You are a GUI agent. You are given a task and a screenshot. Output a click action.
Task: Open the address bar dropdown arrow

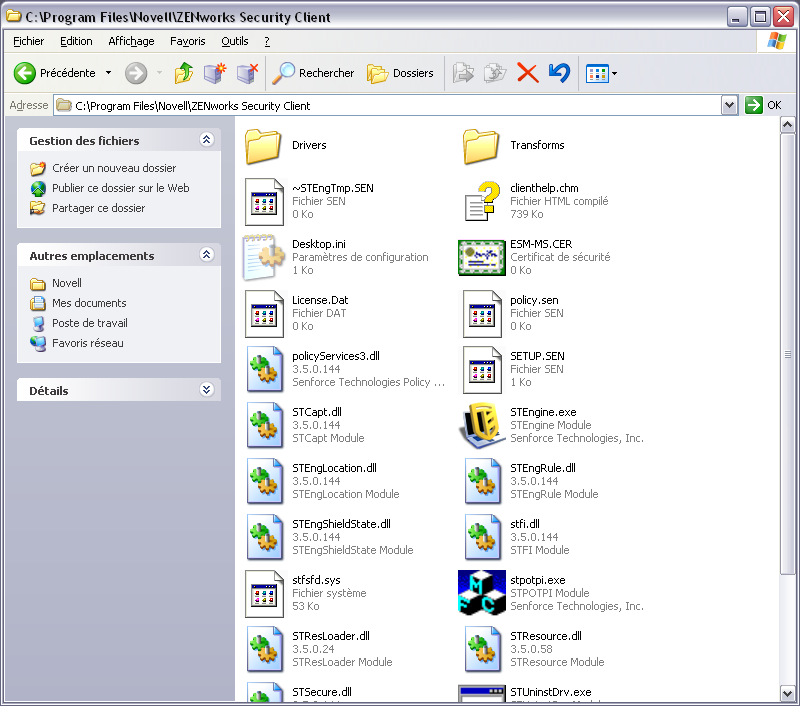(x=729, y=105)
